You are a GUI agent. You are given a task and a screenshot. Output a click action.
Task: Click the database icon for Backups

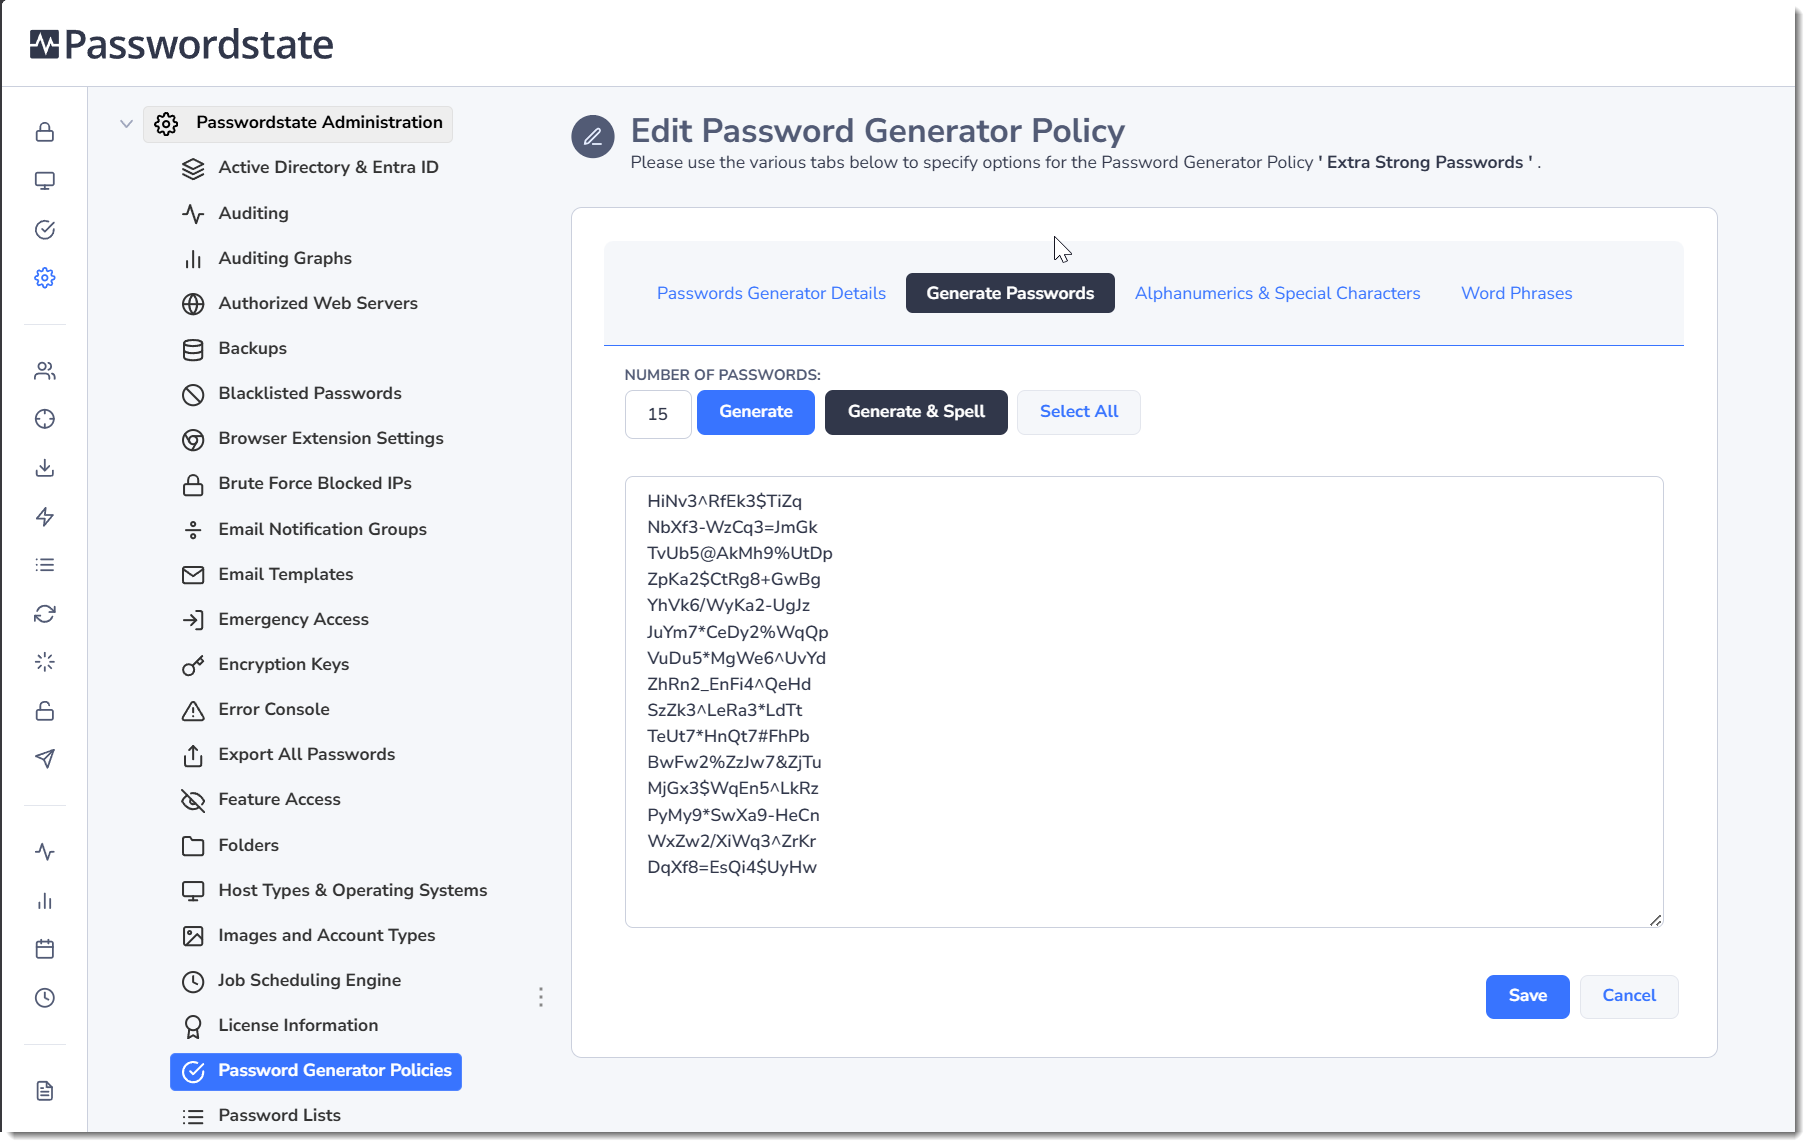pyautogui.click(x=193, y=349)
